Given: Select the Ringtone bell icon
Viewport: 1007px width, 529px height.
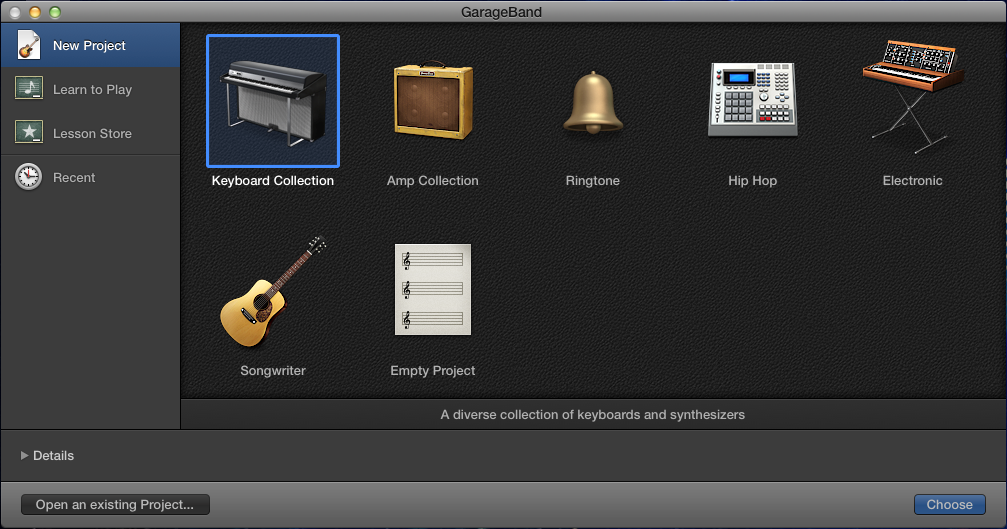Looking at the screenshot, I should pyautogui.click(x=593, y=102).
